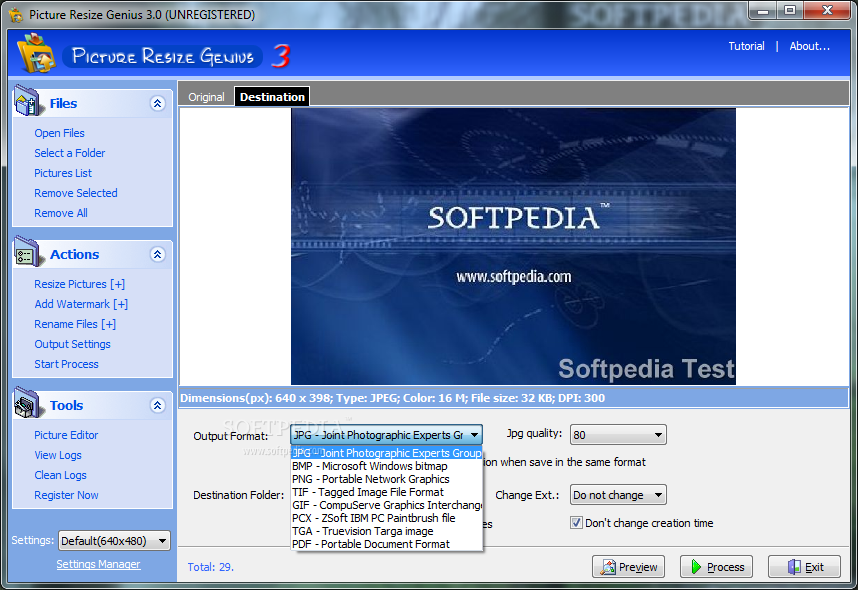858x590 pixels.
Task: Click the Process button
Action: point(716,567)
